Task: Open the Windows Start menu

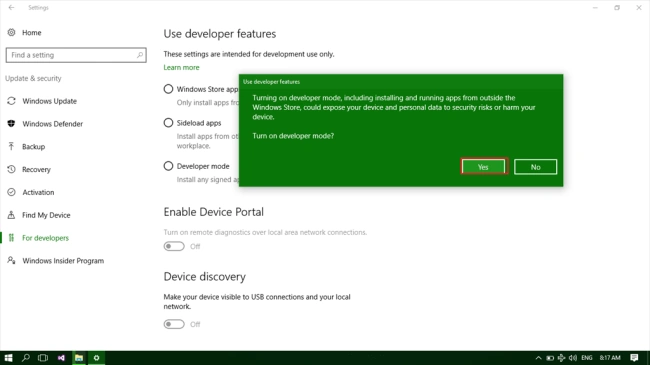Action: 8,358
